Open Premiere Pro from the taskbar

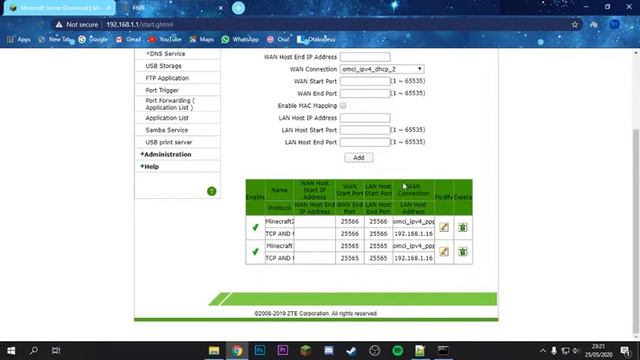pyautogui.click(x=282, y=351)
